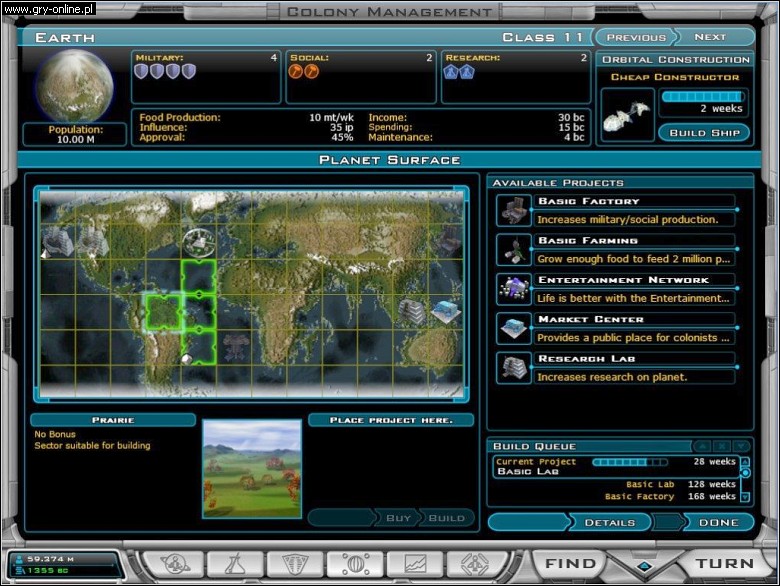Click the Income 30 bc value
The height and width of the screenshot is (586, 780).
click(571, 117)
